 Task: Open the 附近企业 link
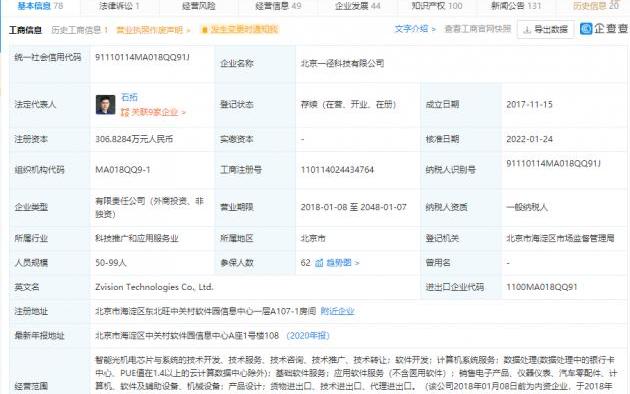(x=337, y=311)
